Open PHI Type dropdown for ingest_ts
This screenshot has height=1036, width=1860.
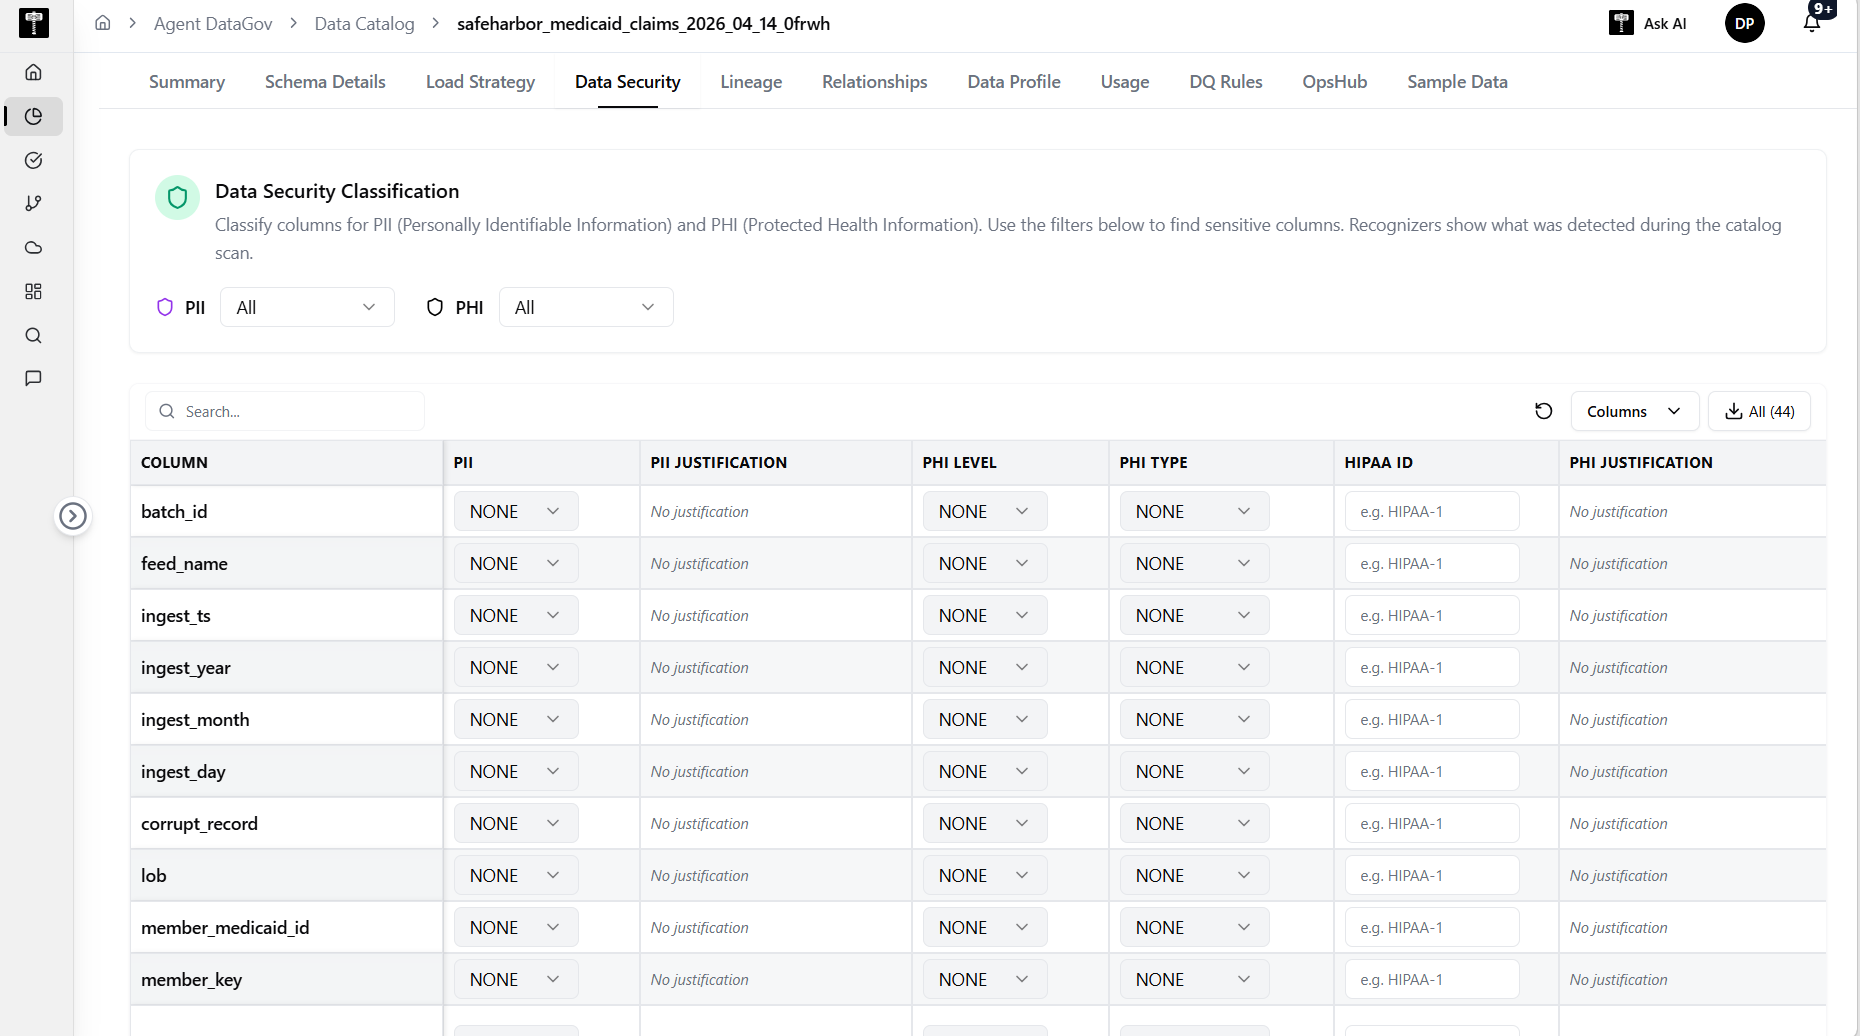click(1194, 615)
